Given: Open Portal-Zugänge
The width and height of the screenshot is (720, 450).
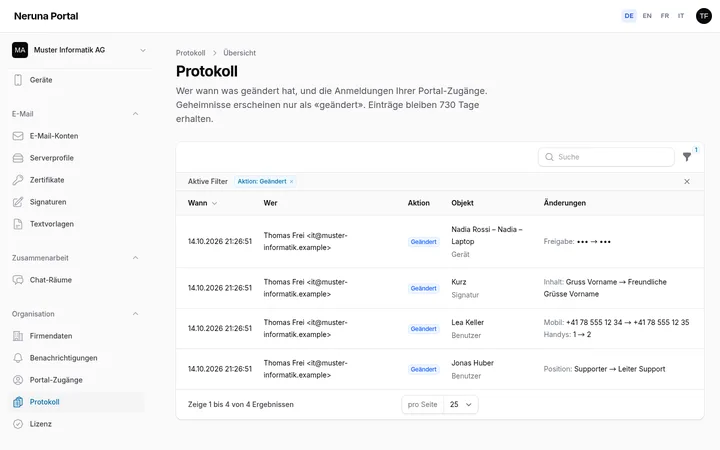Looking at the screenshot, I should coord(77,380).
